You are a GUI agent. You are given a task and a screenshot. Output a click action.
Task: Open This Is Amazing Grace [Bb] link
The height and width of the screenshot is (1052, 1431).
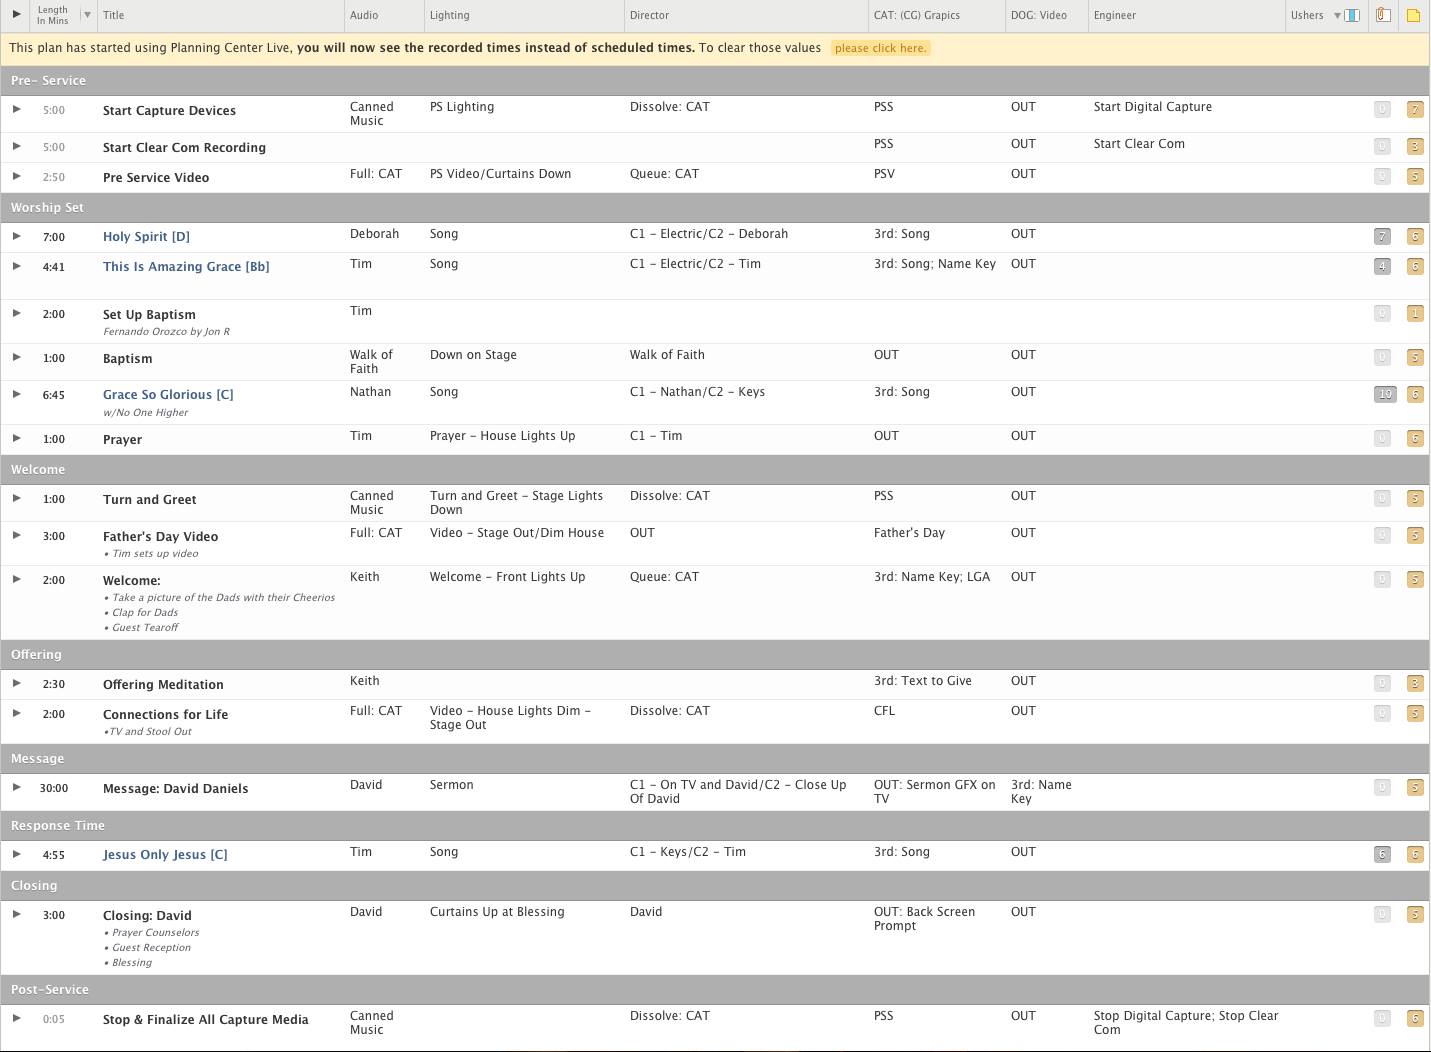[186, 267]
